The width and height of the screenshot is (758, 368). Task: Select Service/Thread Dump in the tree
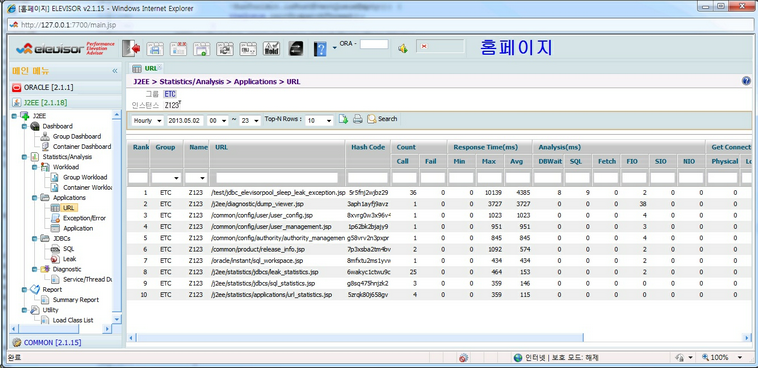[x=87, y=280]
